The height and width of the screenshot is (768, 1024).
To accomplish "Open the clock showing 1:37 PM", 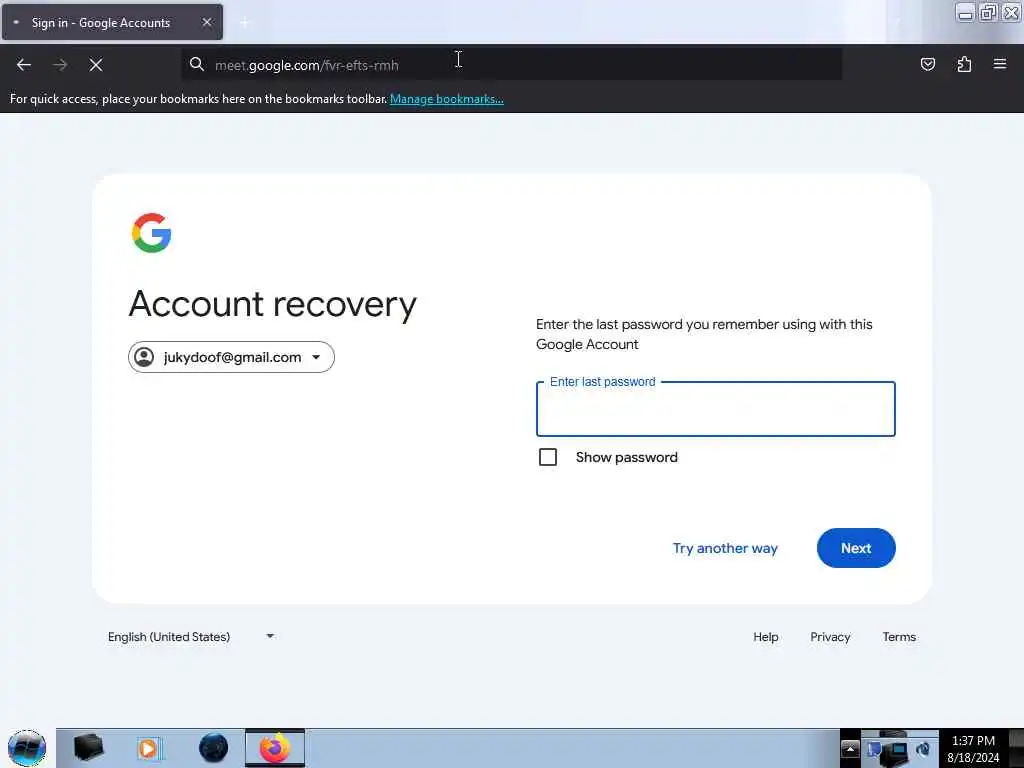I will click(x=973, y=749).
